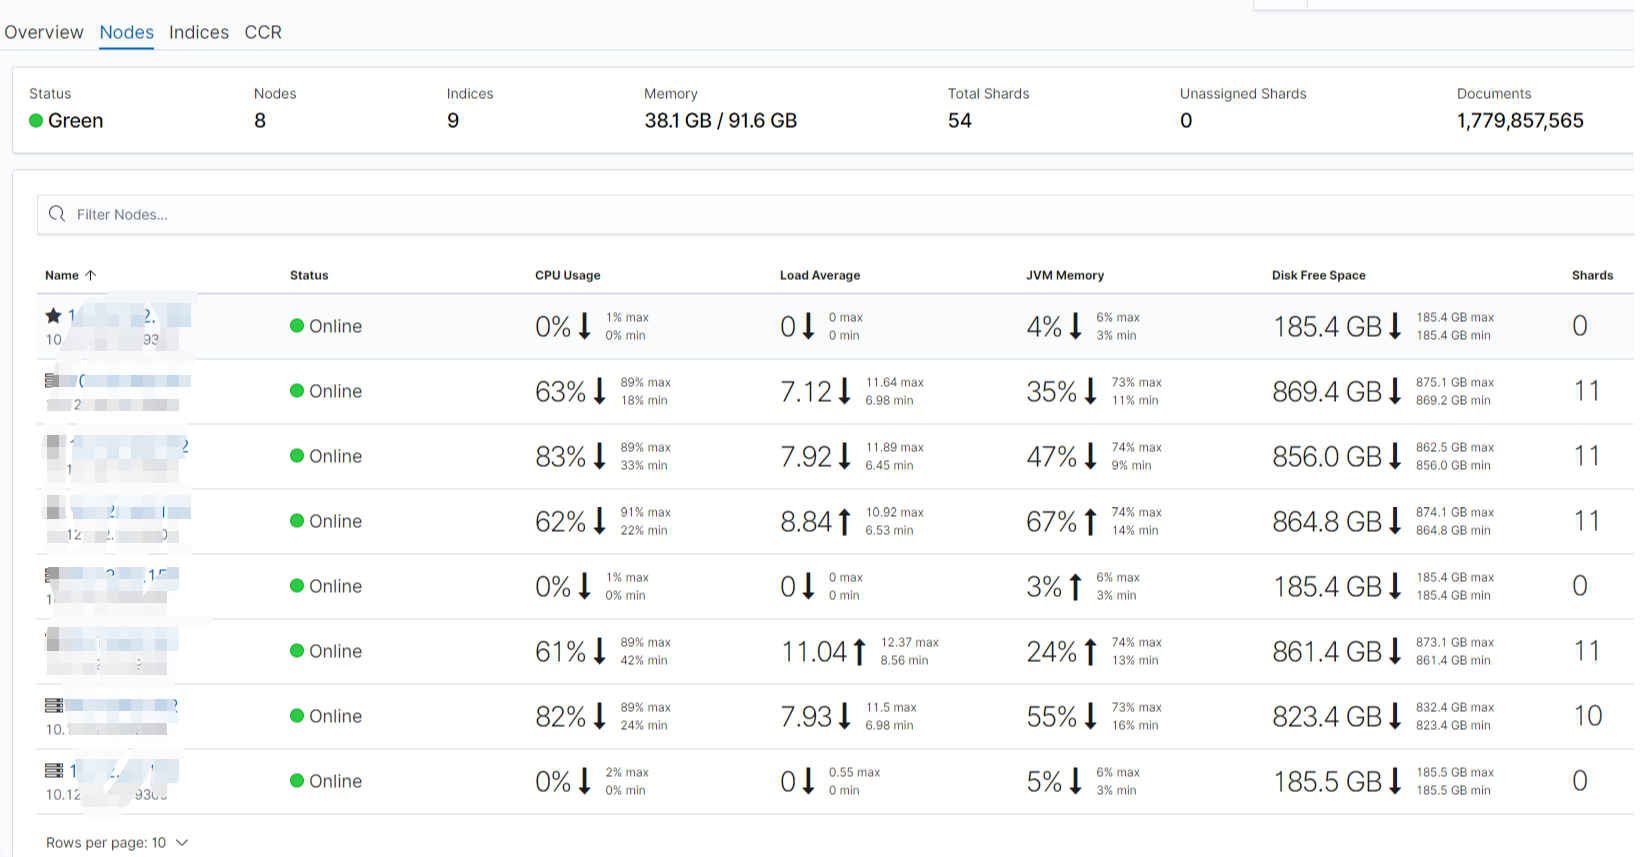Select the Nodes tab

(x=127, y=32)
